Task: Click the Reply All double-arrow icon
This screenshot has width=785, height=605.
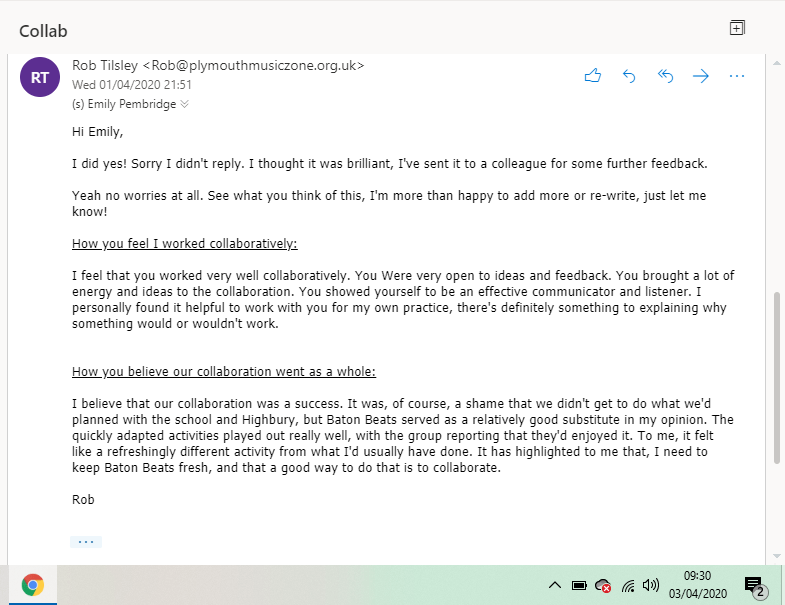Action: click(x=665, y=76)
